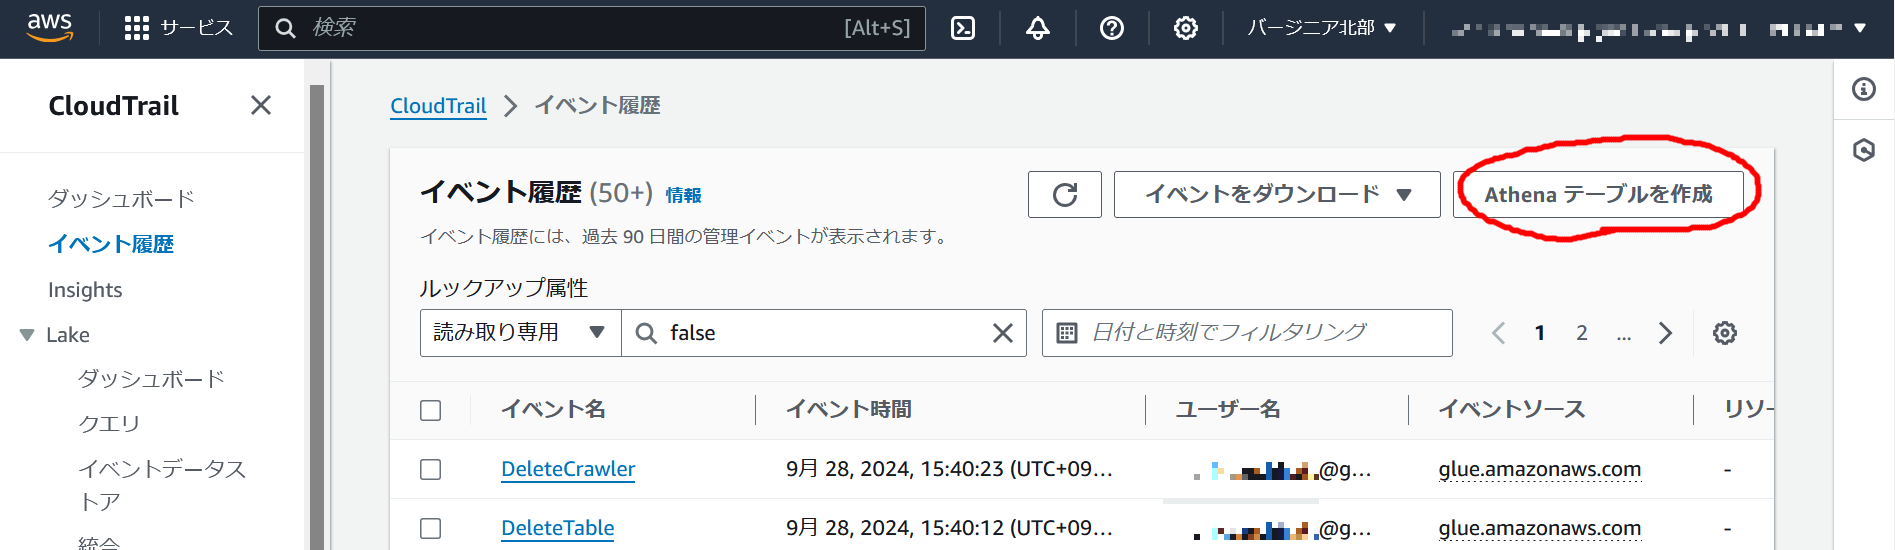
Task: Open Insights in sidebar
Action: coord(85,290)
